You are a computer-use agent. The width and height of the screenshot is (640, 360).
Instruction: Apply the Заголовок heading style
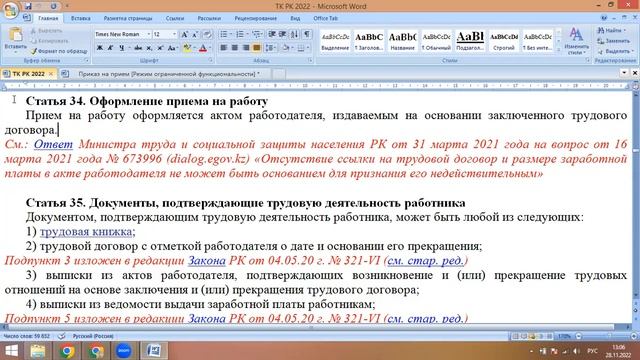point(369,41)
